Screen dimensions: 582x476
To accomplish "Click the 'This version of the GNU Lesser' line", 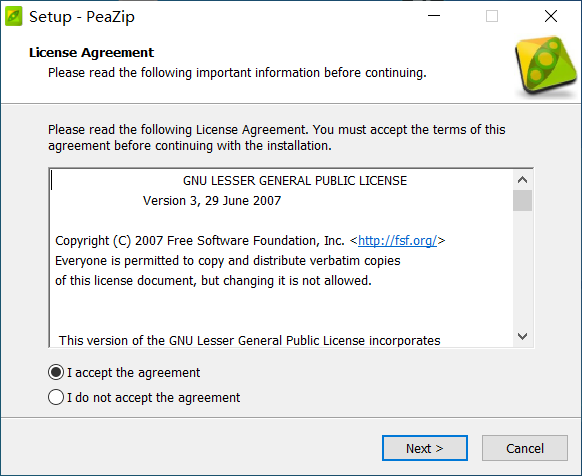I will click(249, 340).
